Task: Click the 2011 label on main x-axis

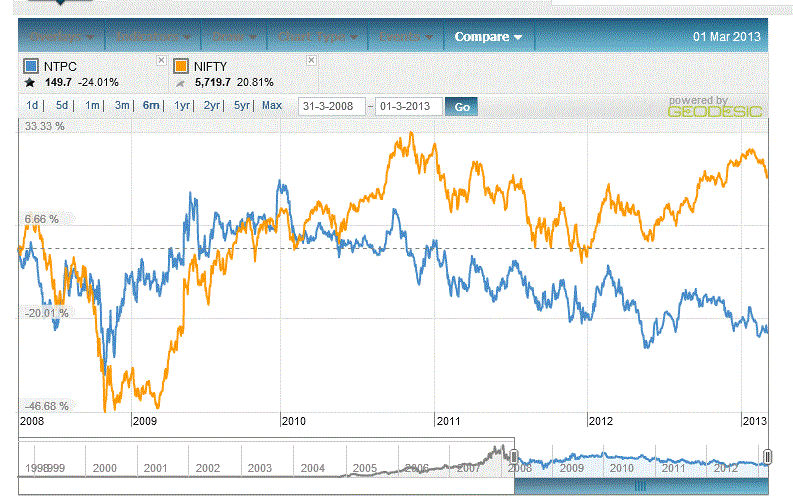Action: 449,421
